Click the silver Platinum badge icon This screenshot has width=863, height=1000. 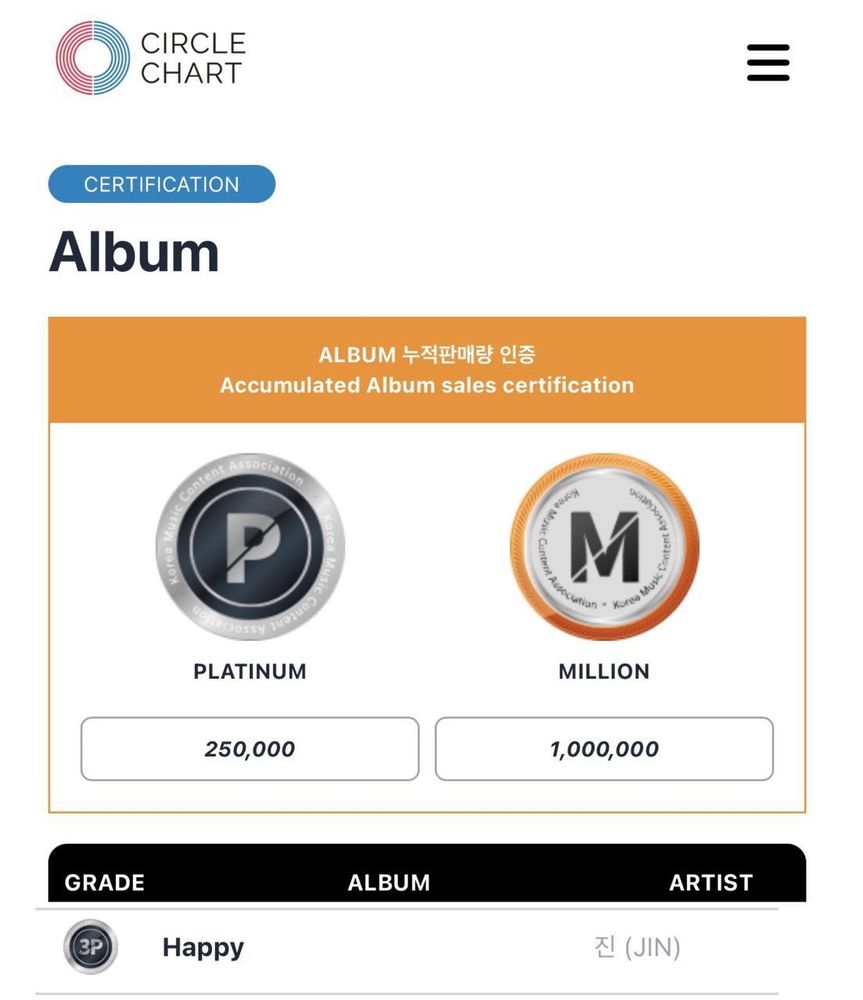coord(250,547)
